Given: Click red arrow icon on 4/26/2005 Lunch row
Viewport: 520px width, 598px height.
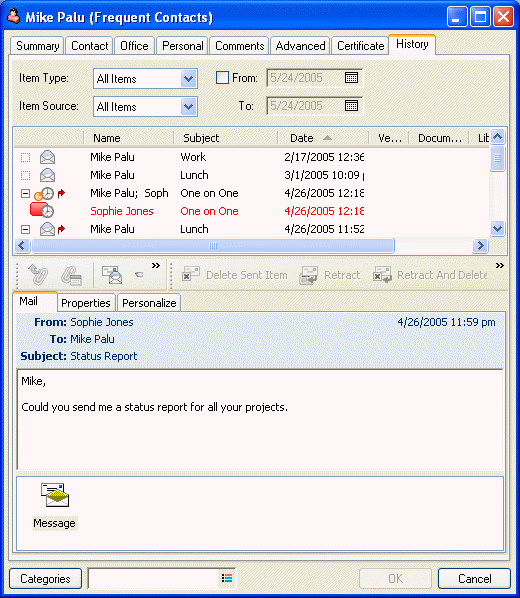Looking at the screenshot, I should 61,230.
